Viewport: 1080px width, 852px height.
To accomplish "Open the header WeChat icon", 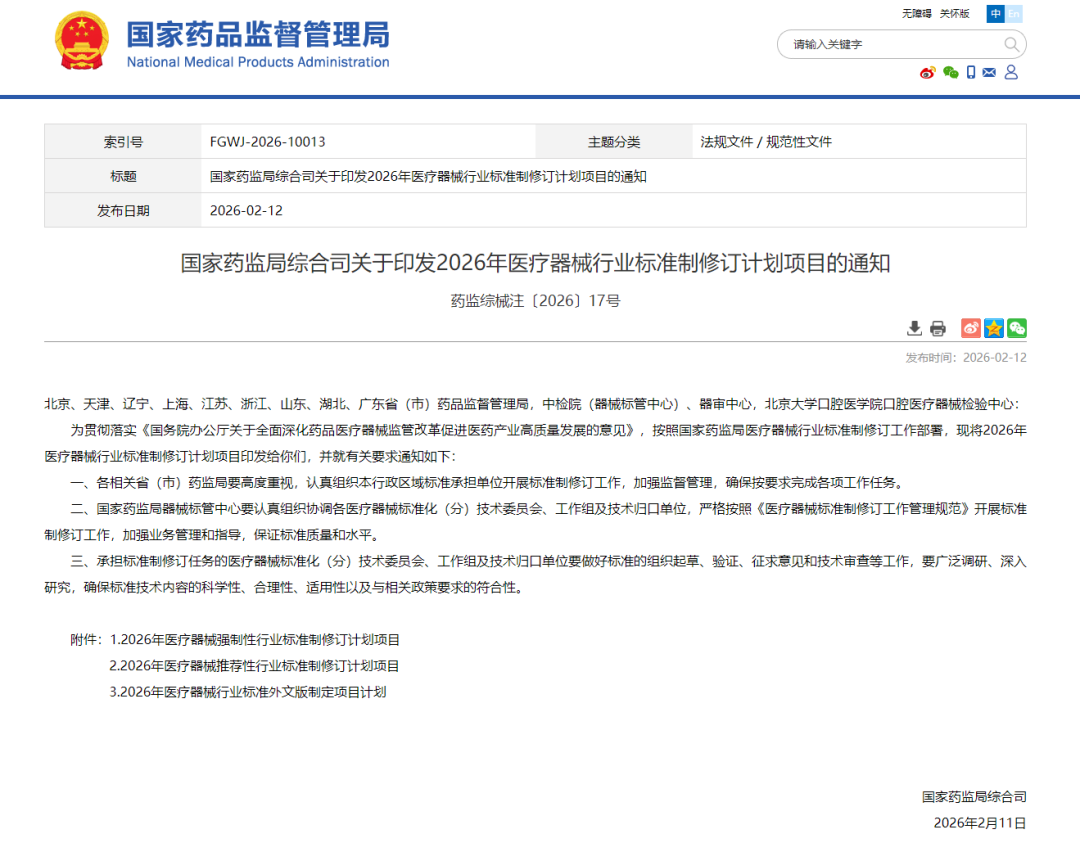I will coord(951,72).
